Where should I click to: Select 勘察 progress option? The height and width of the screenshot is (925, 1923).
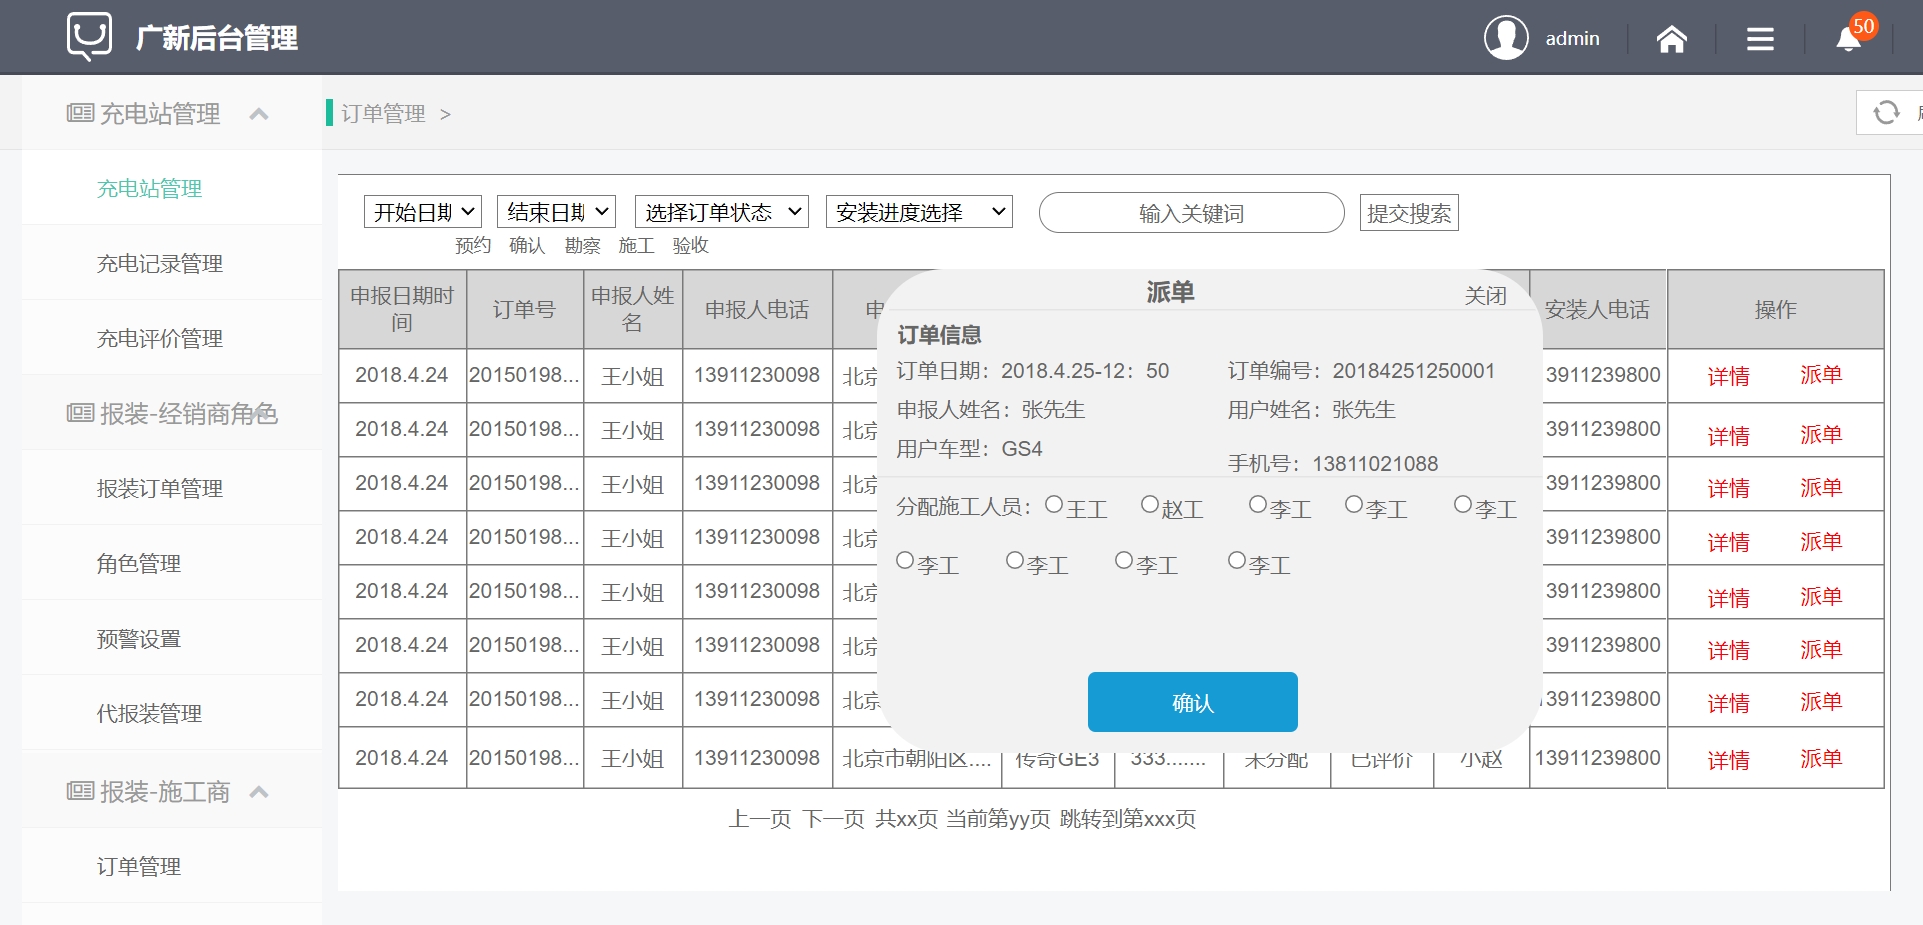(x=582, y=246)
